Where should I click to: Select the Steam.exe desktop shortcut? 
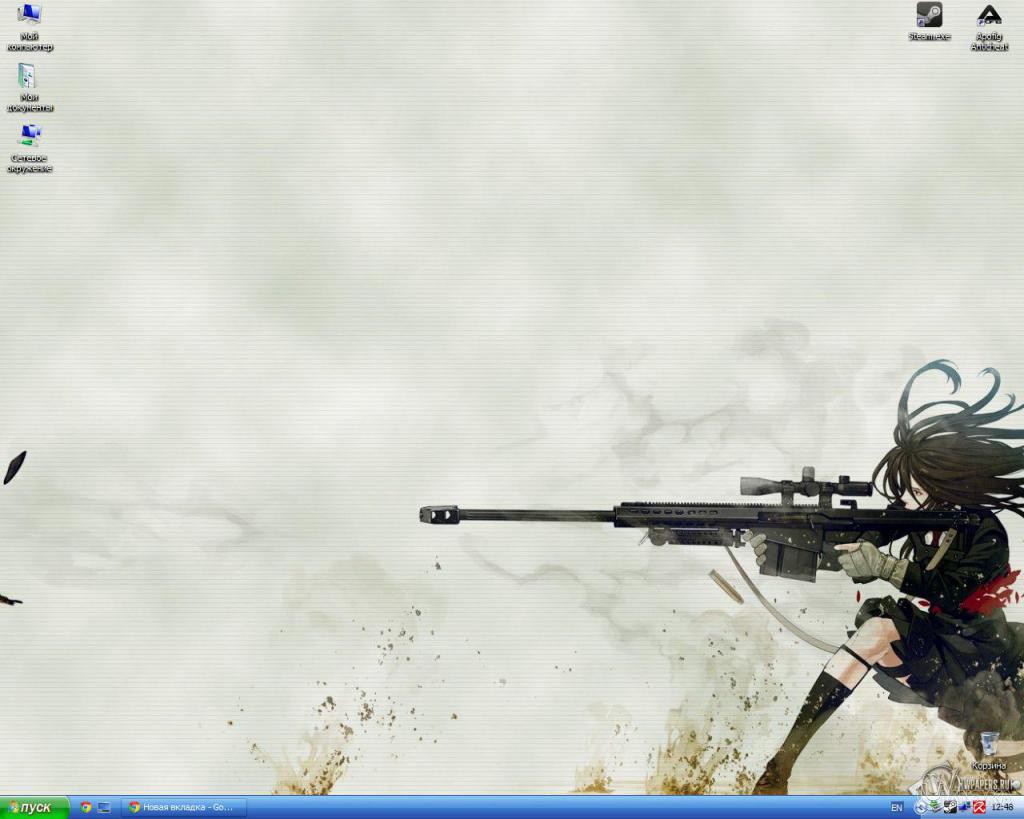(x=929, y=22)
